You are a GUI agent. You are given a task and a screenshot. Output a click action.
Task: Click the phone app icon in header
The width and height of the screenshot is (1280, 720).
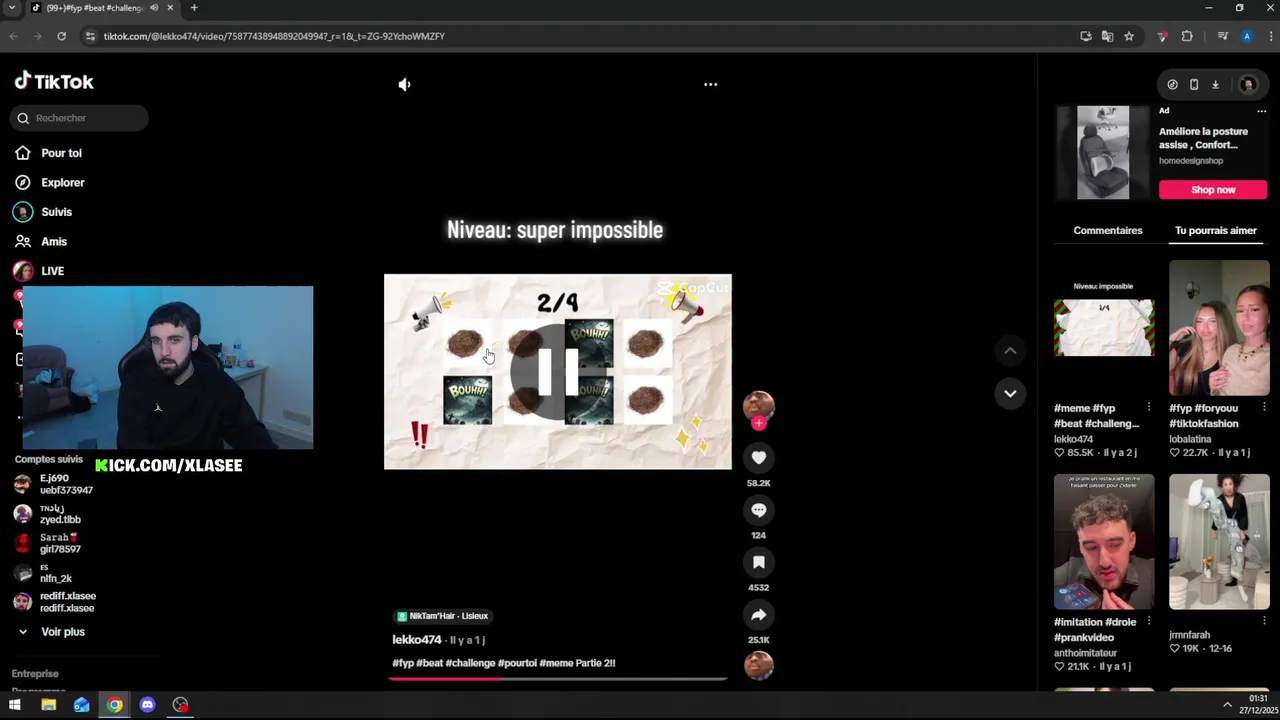click(1194, 85)
